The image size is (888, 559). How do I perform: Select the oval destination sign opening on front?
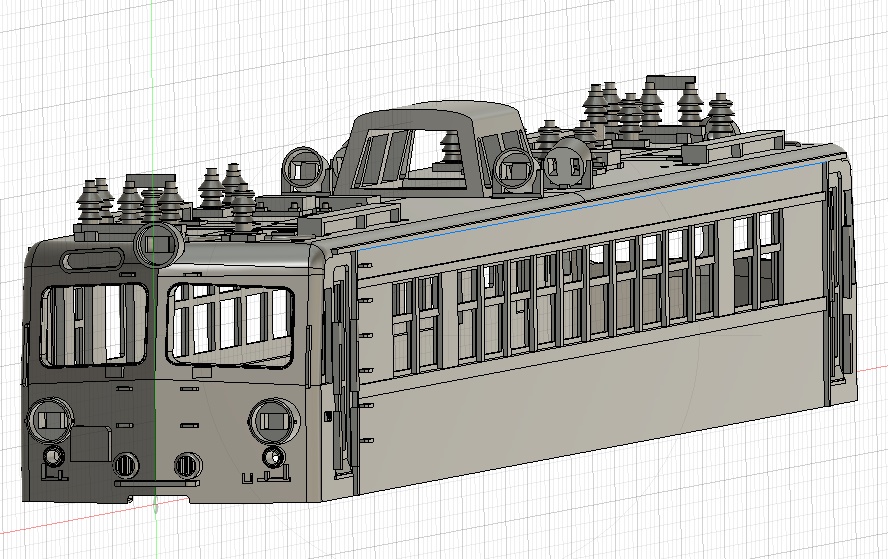click(92, 260)
